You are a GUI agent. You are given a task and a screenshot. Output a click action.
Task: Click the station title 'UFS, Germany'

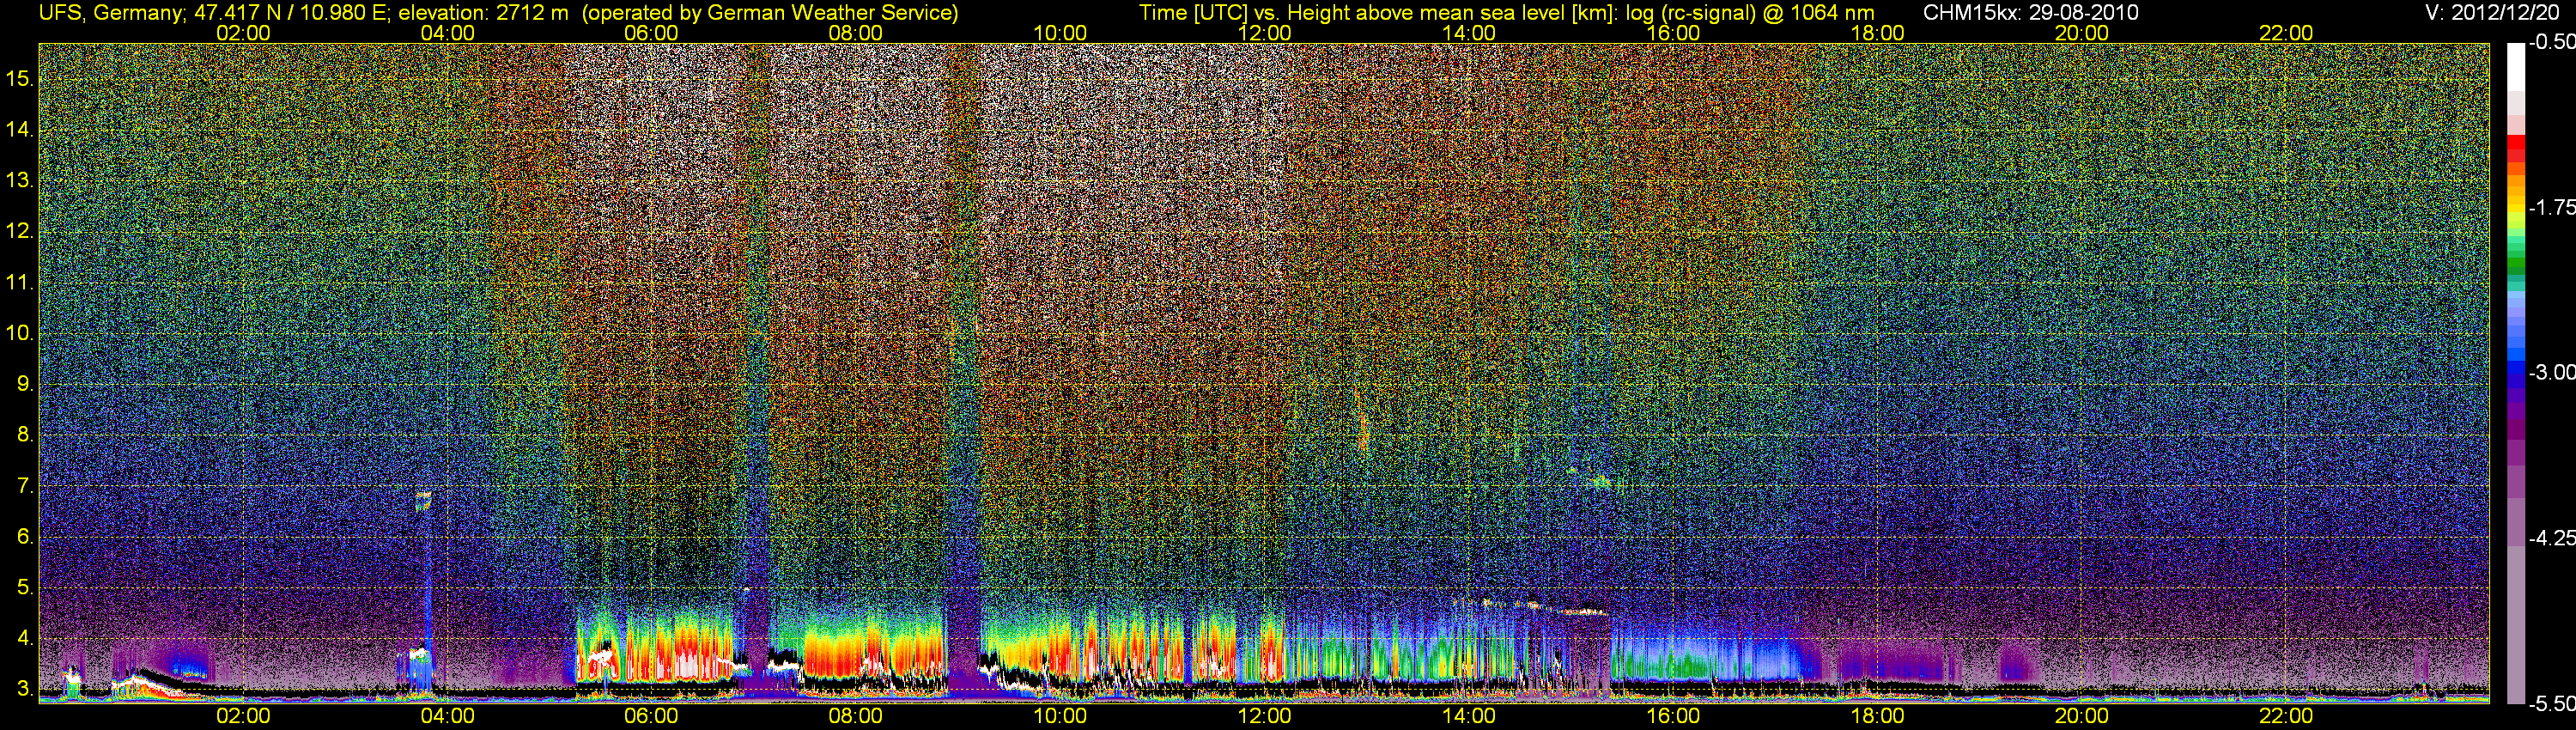[x=111, y=13]
